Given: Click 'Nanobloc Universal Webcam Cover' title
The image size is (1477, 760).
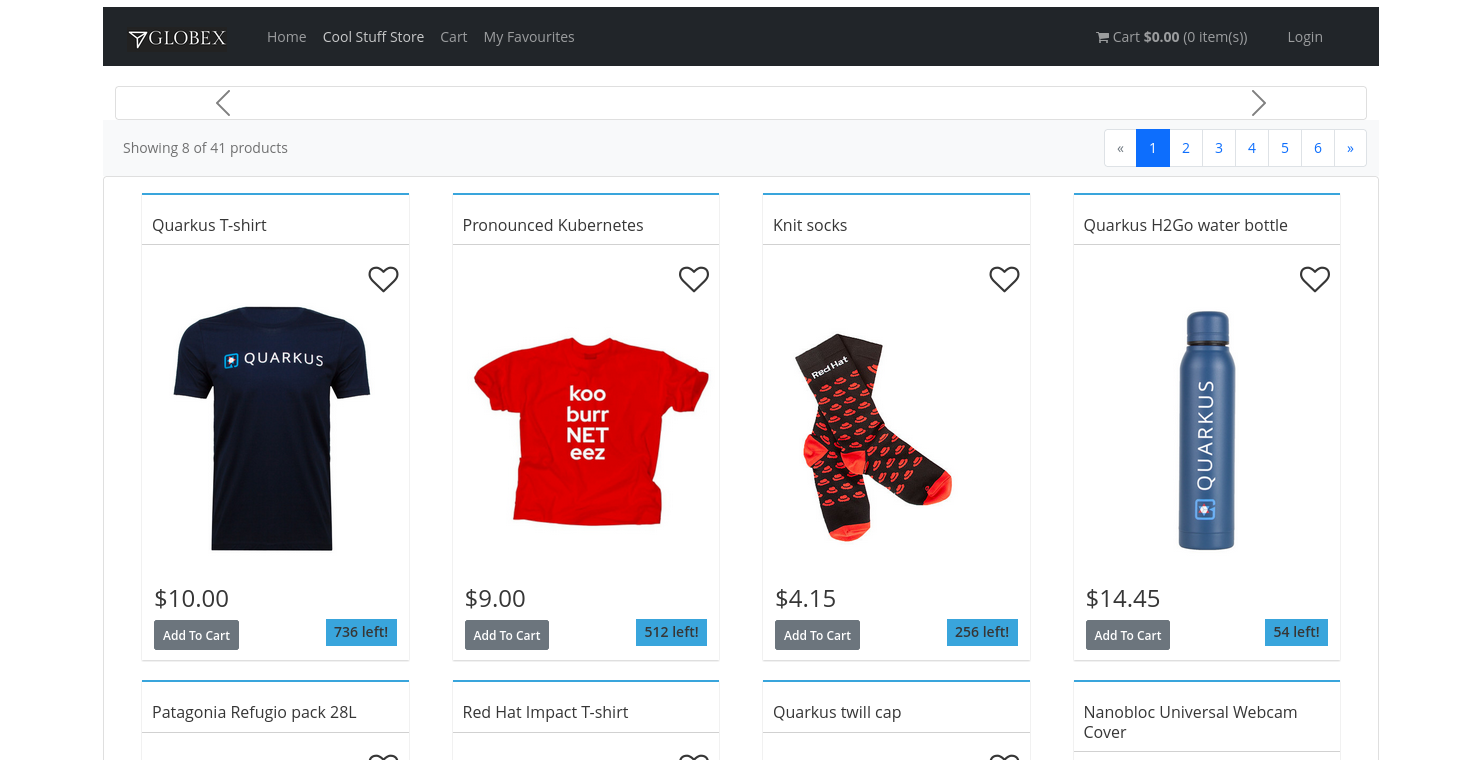Looking at the screenshot, I should (1190, 722).
